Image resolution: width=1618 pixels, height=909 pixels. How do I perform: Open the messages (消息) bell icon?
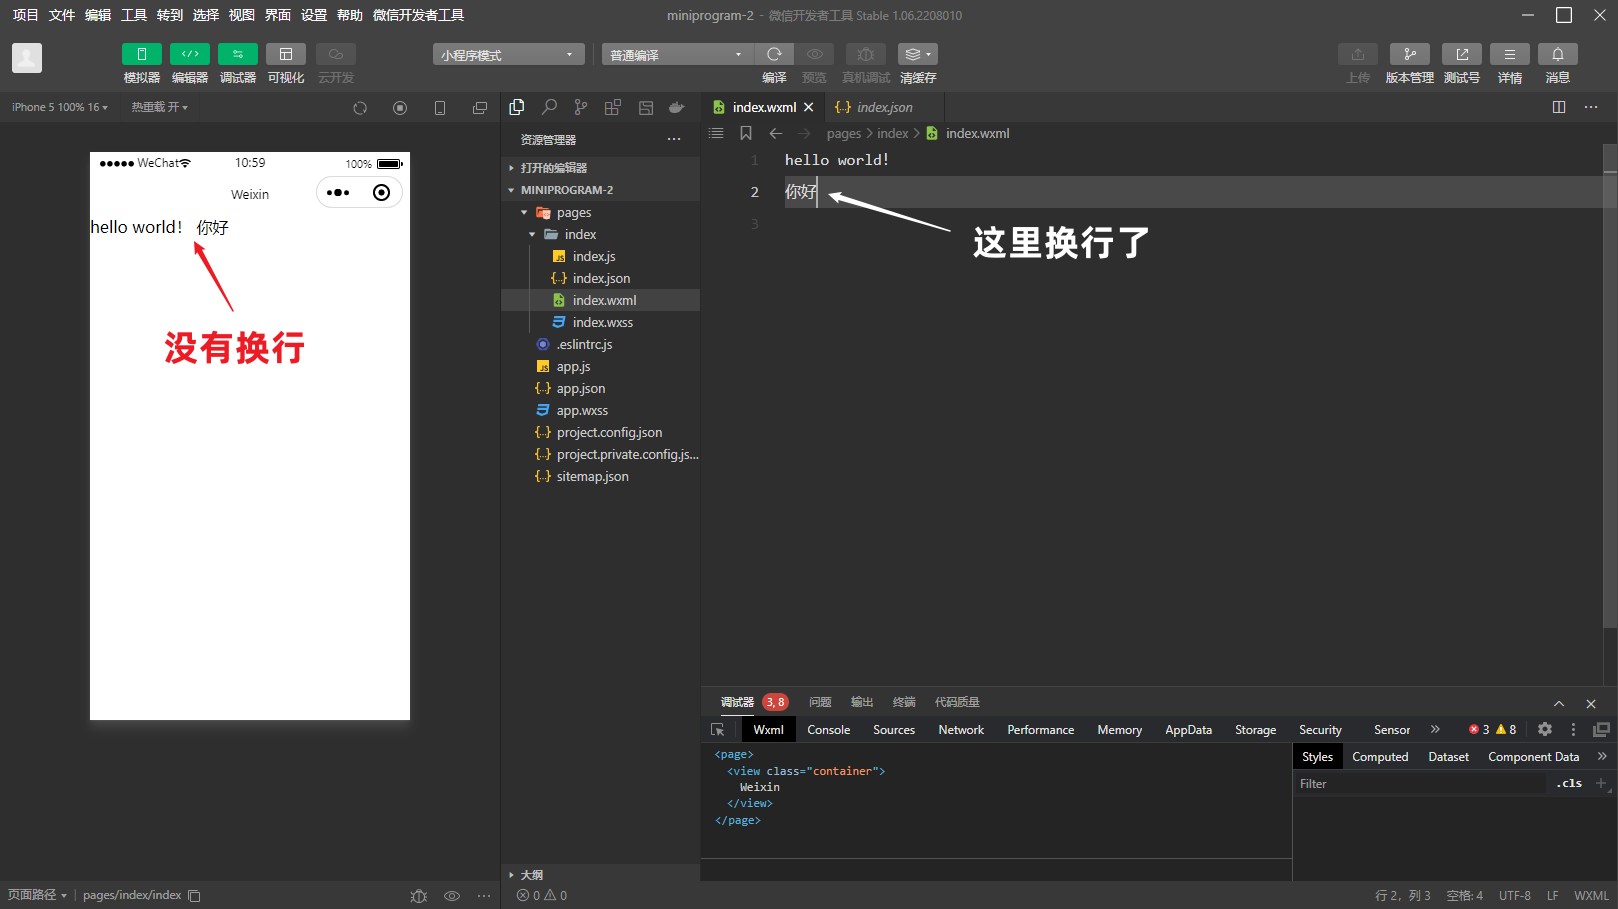[x=1558, y=54]
